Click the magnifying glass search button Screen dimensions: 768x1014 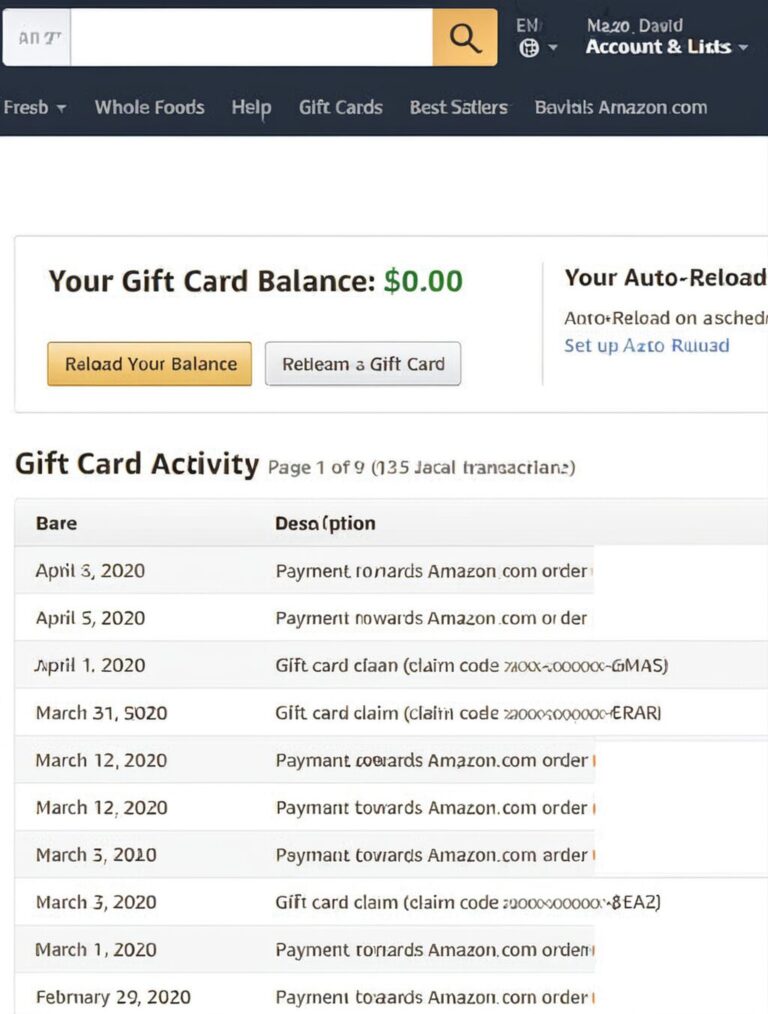click(x=465, y=38)
